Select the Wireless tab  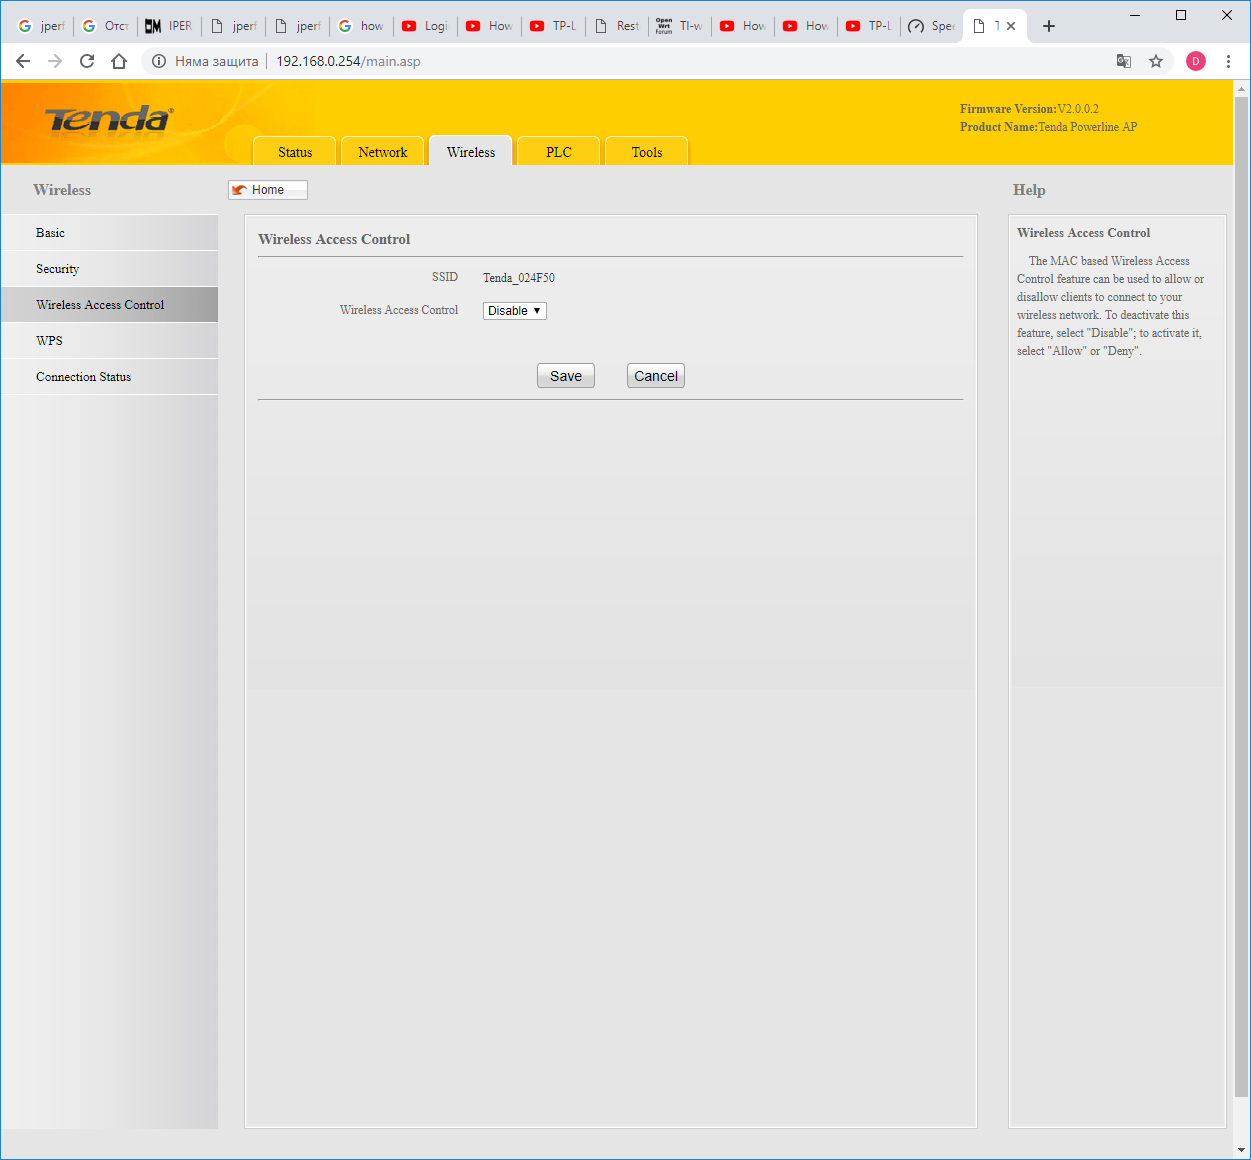tap(471, 151)
